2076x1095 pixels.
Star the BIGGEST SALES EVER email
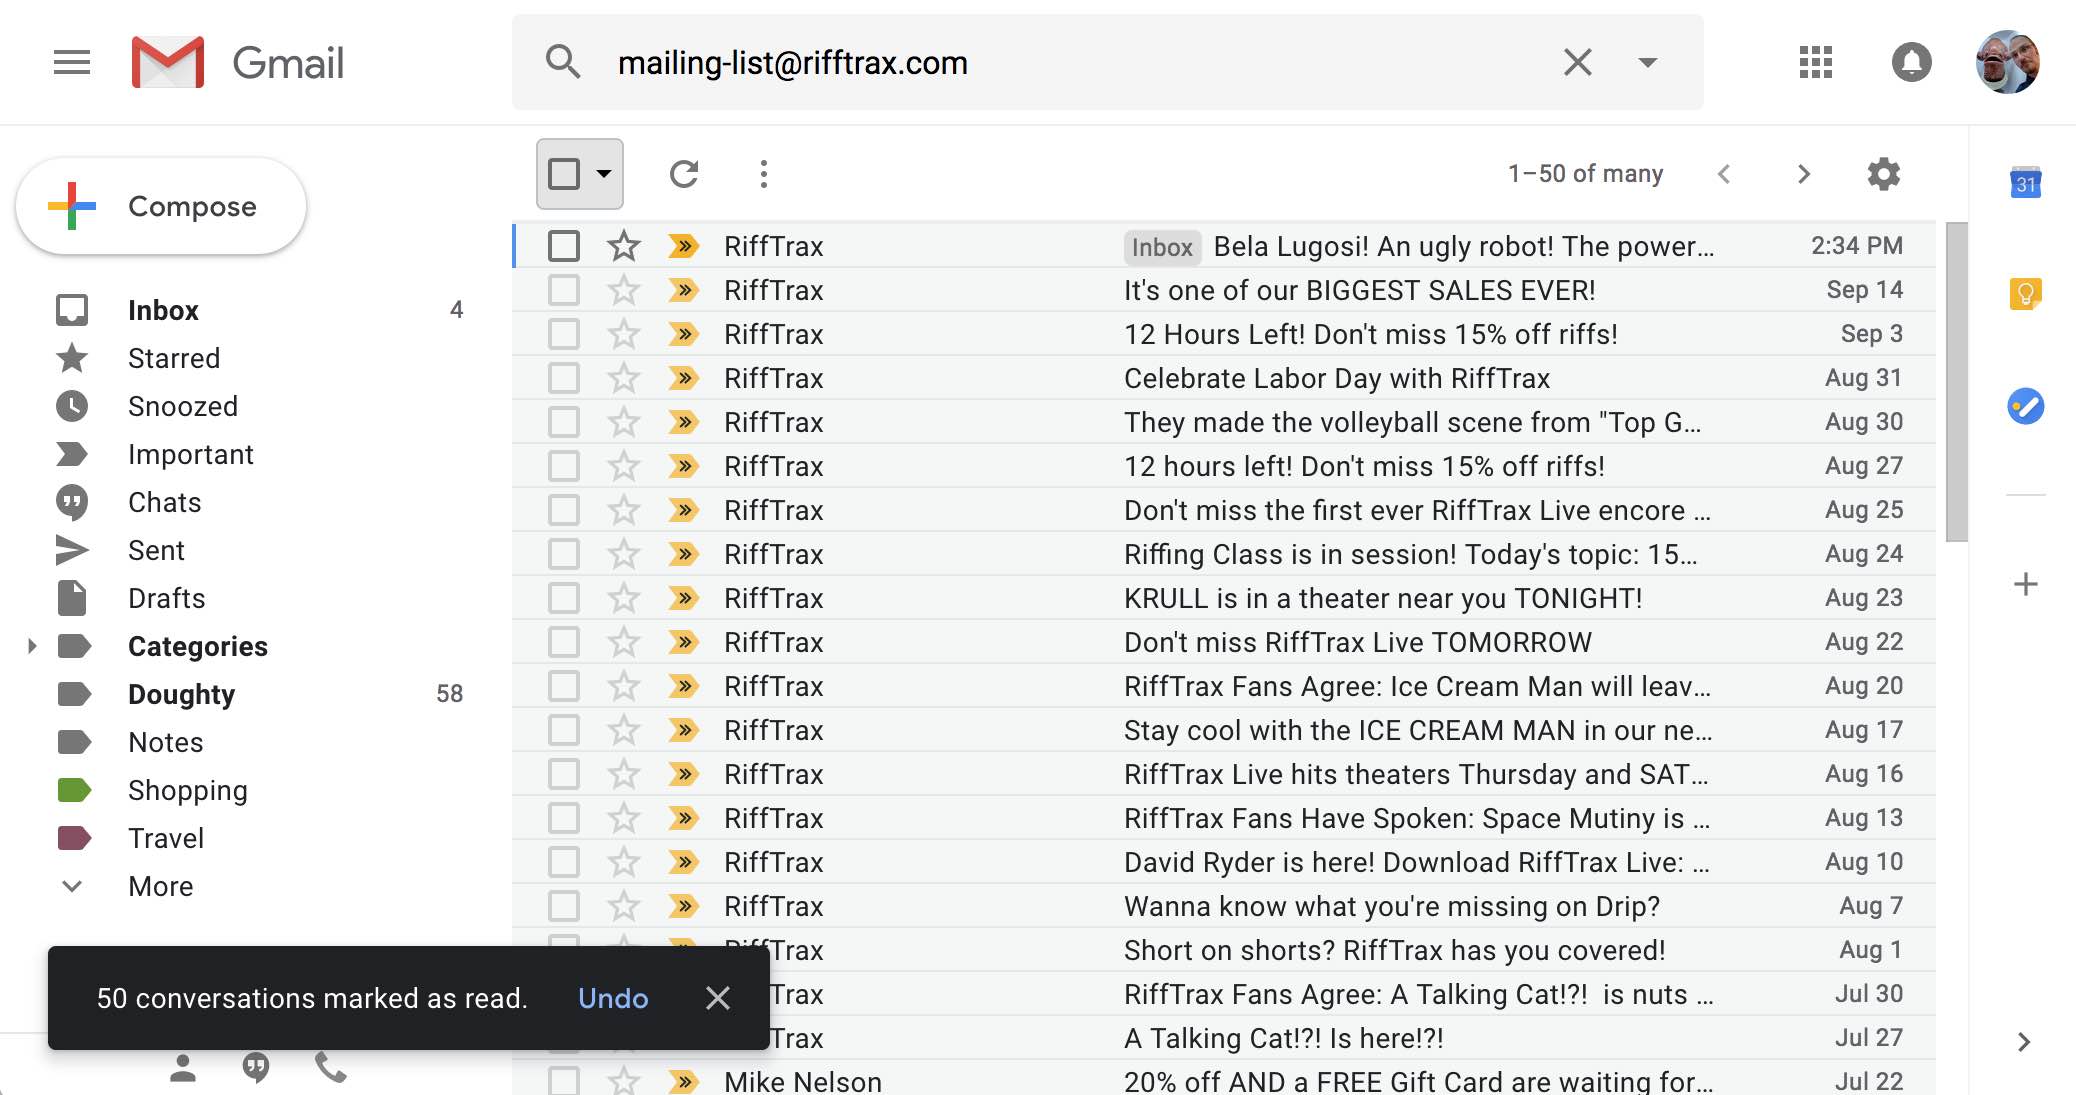pyautogui.click(x=624, y=290)
